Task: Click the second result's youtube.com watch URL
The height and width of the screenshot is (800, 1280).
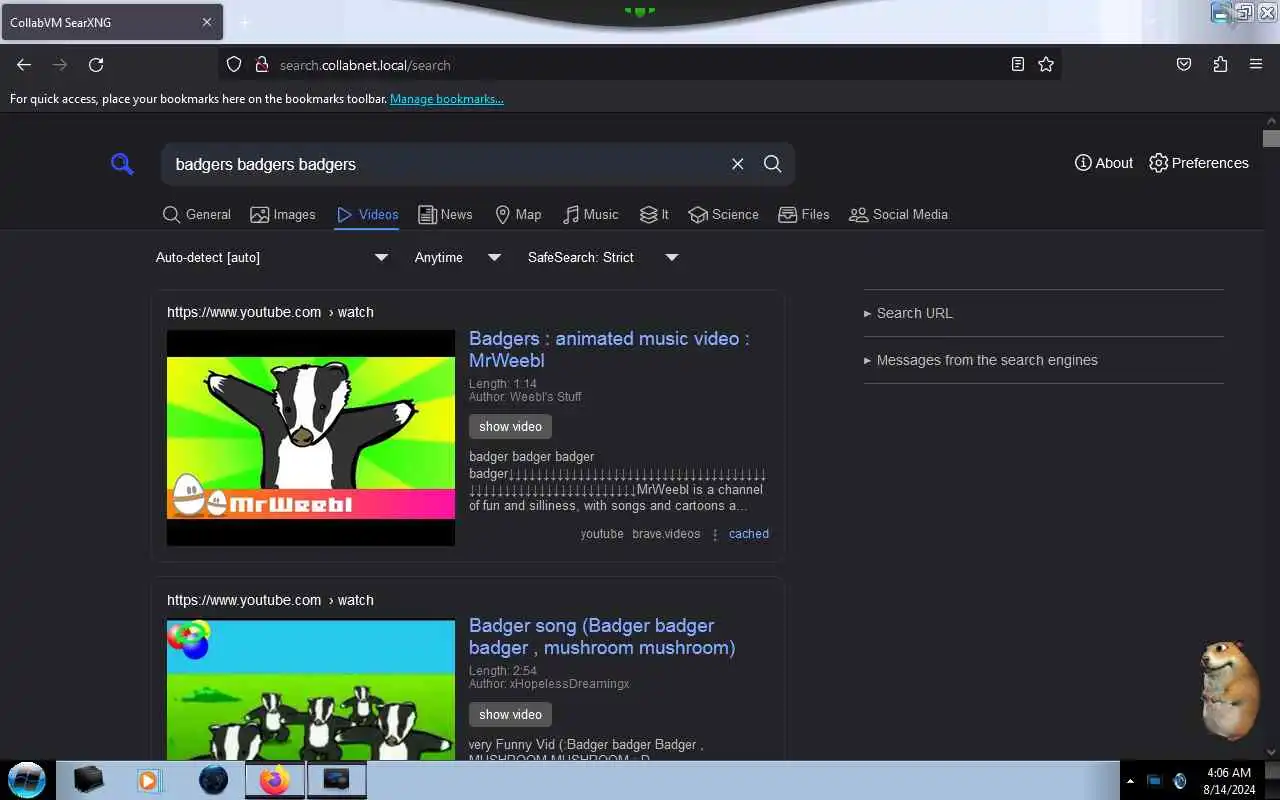Action: pos(270,600)
